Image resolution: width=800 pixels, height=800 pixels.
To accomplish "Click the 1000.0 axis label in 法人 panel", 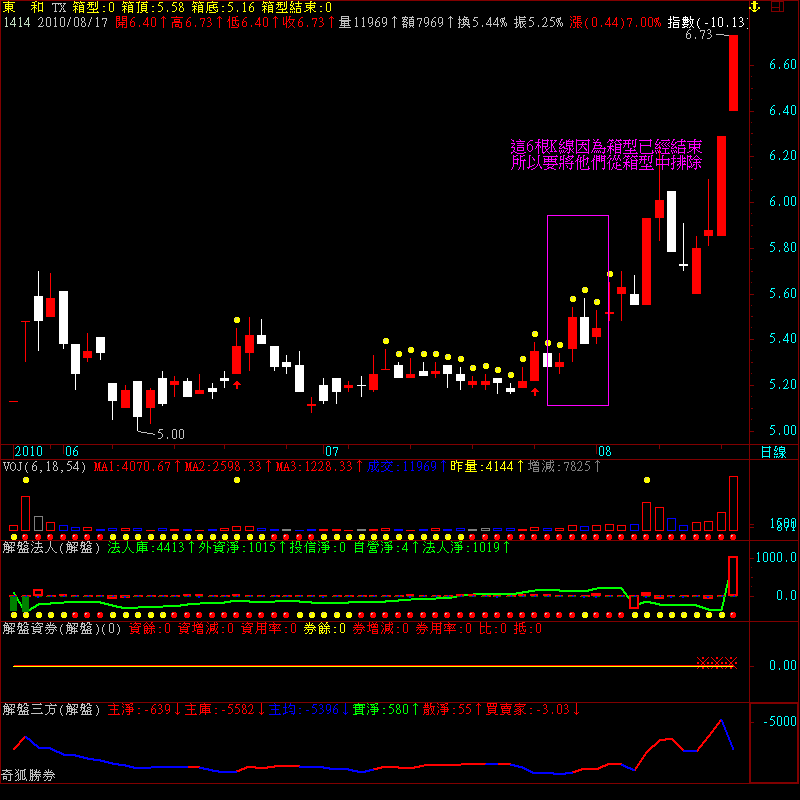I will (x=776, y=557).
